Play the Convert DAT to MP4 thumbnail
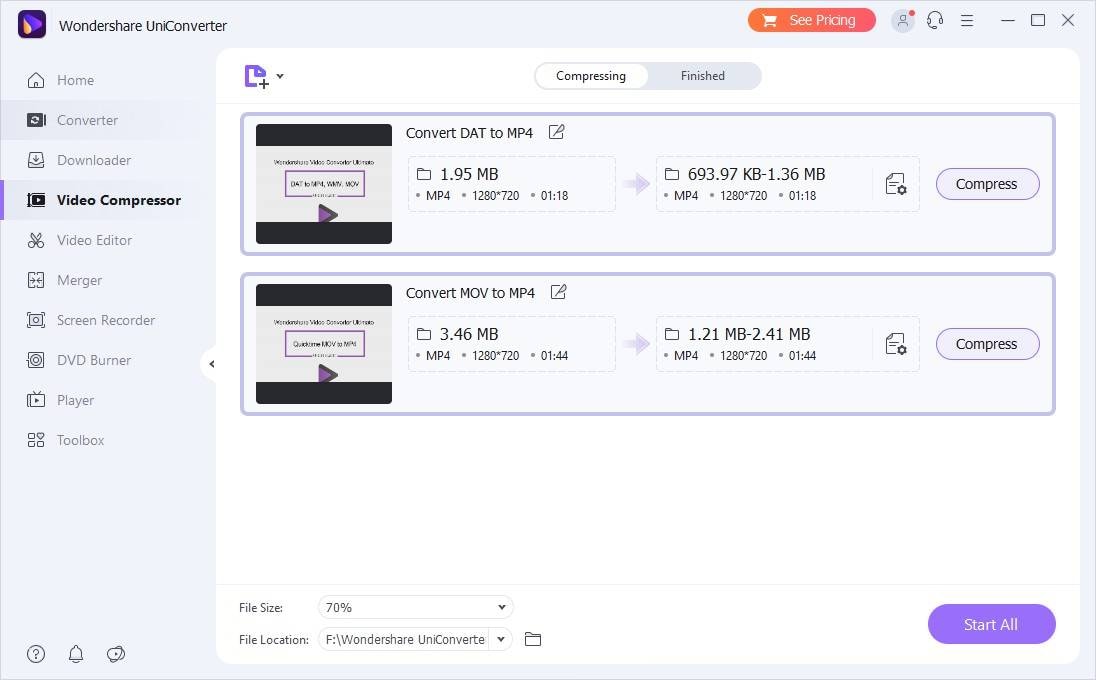The height and width of the screenshot is (680, 1096). 327,214
